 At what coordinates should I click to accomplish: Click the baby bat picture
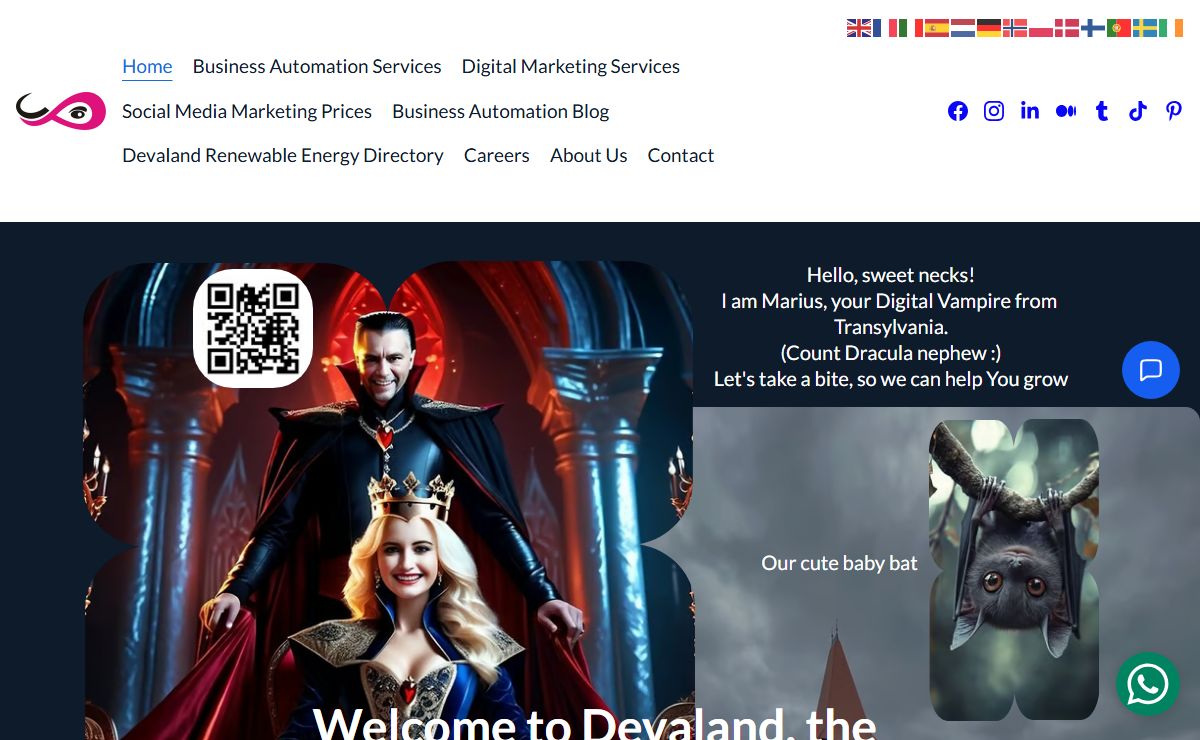click(1014, 570)
